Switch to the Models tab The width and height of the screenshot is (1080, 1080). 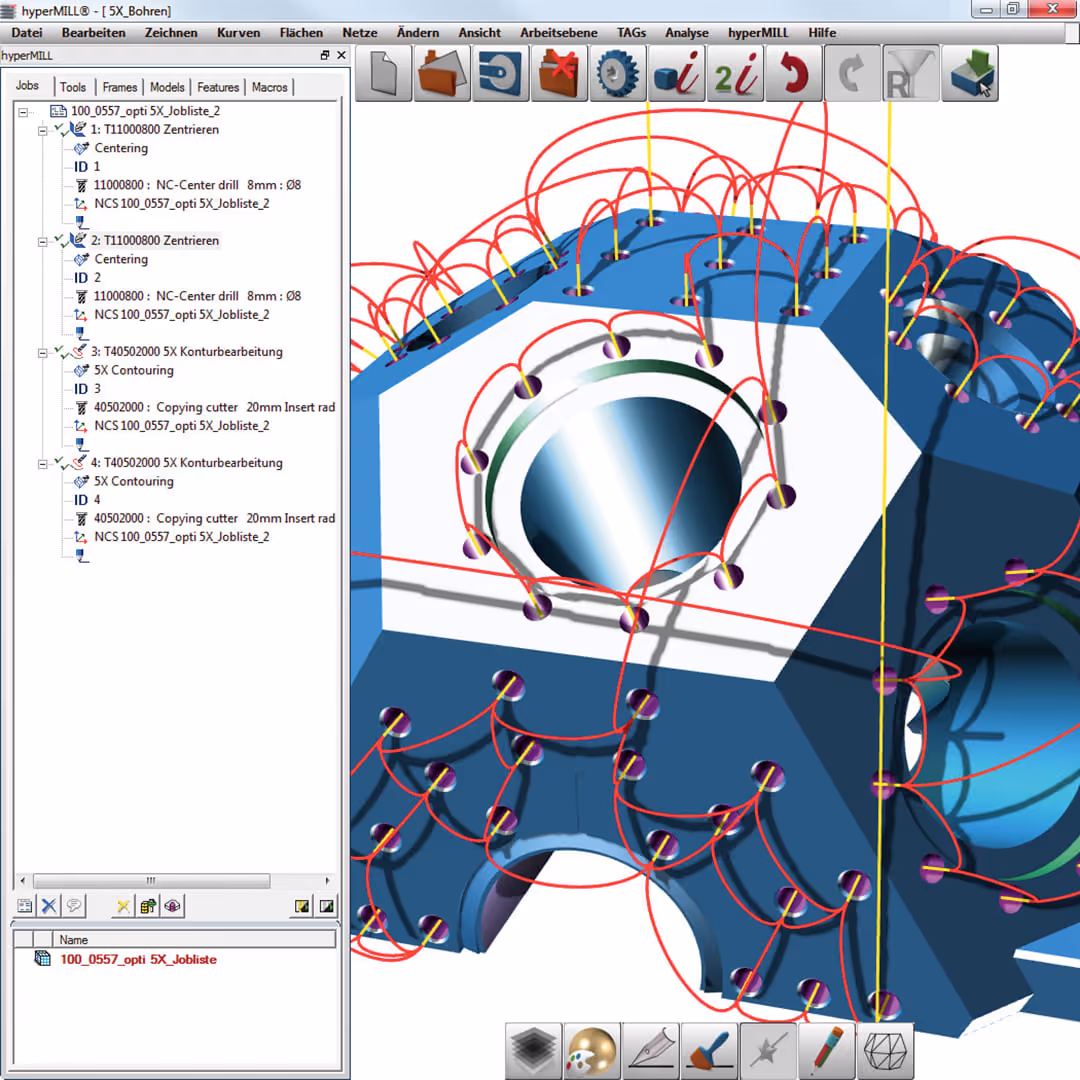(167, 87)
